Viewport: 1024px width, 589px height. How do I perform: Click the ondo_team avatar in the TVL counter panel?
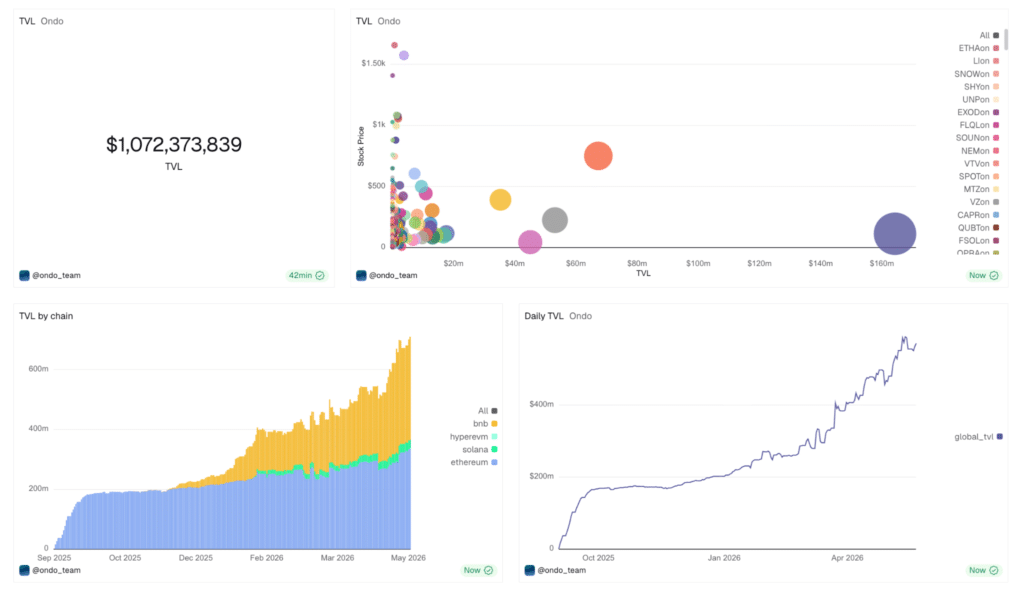(24, 276)
